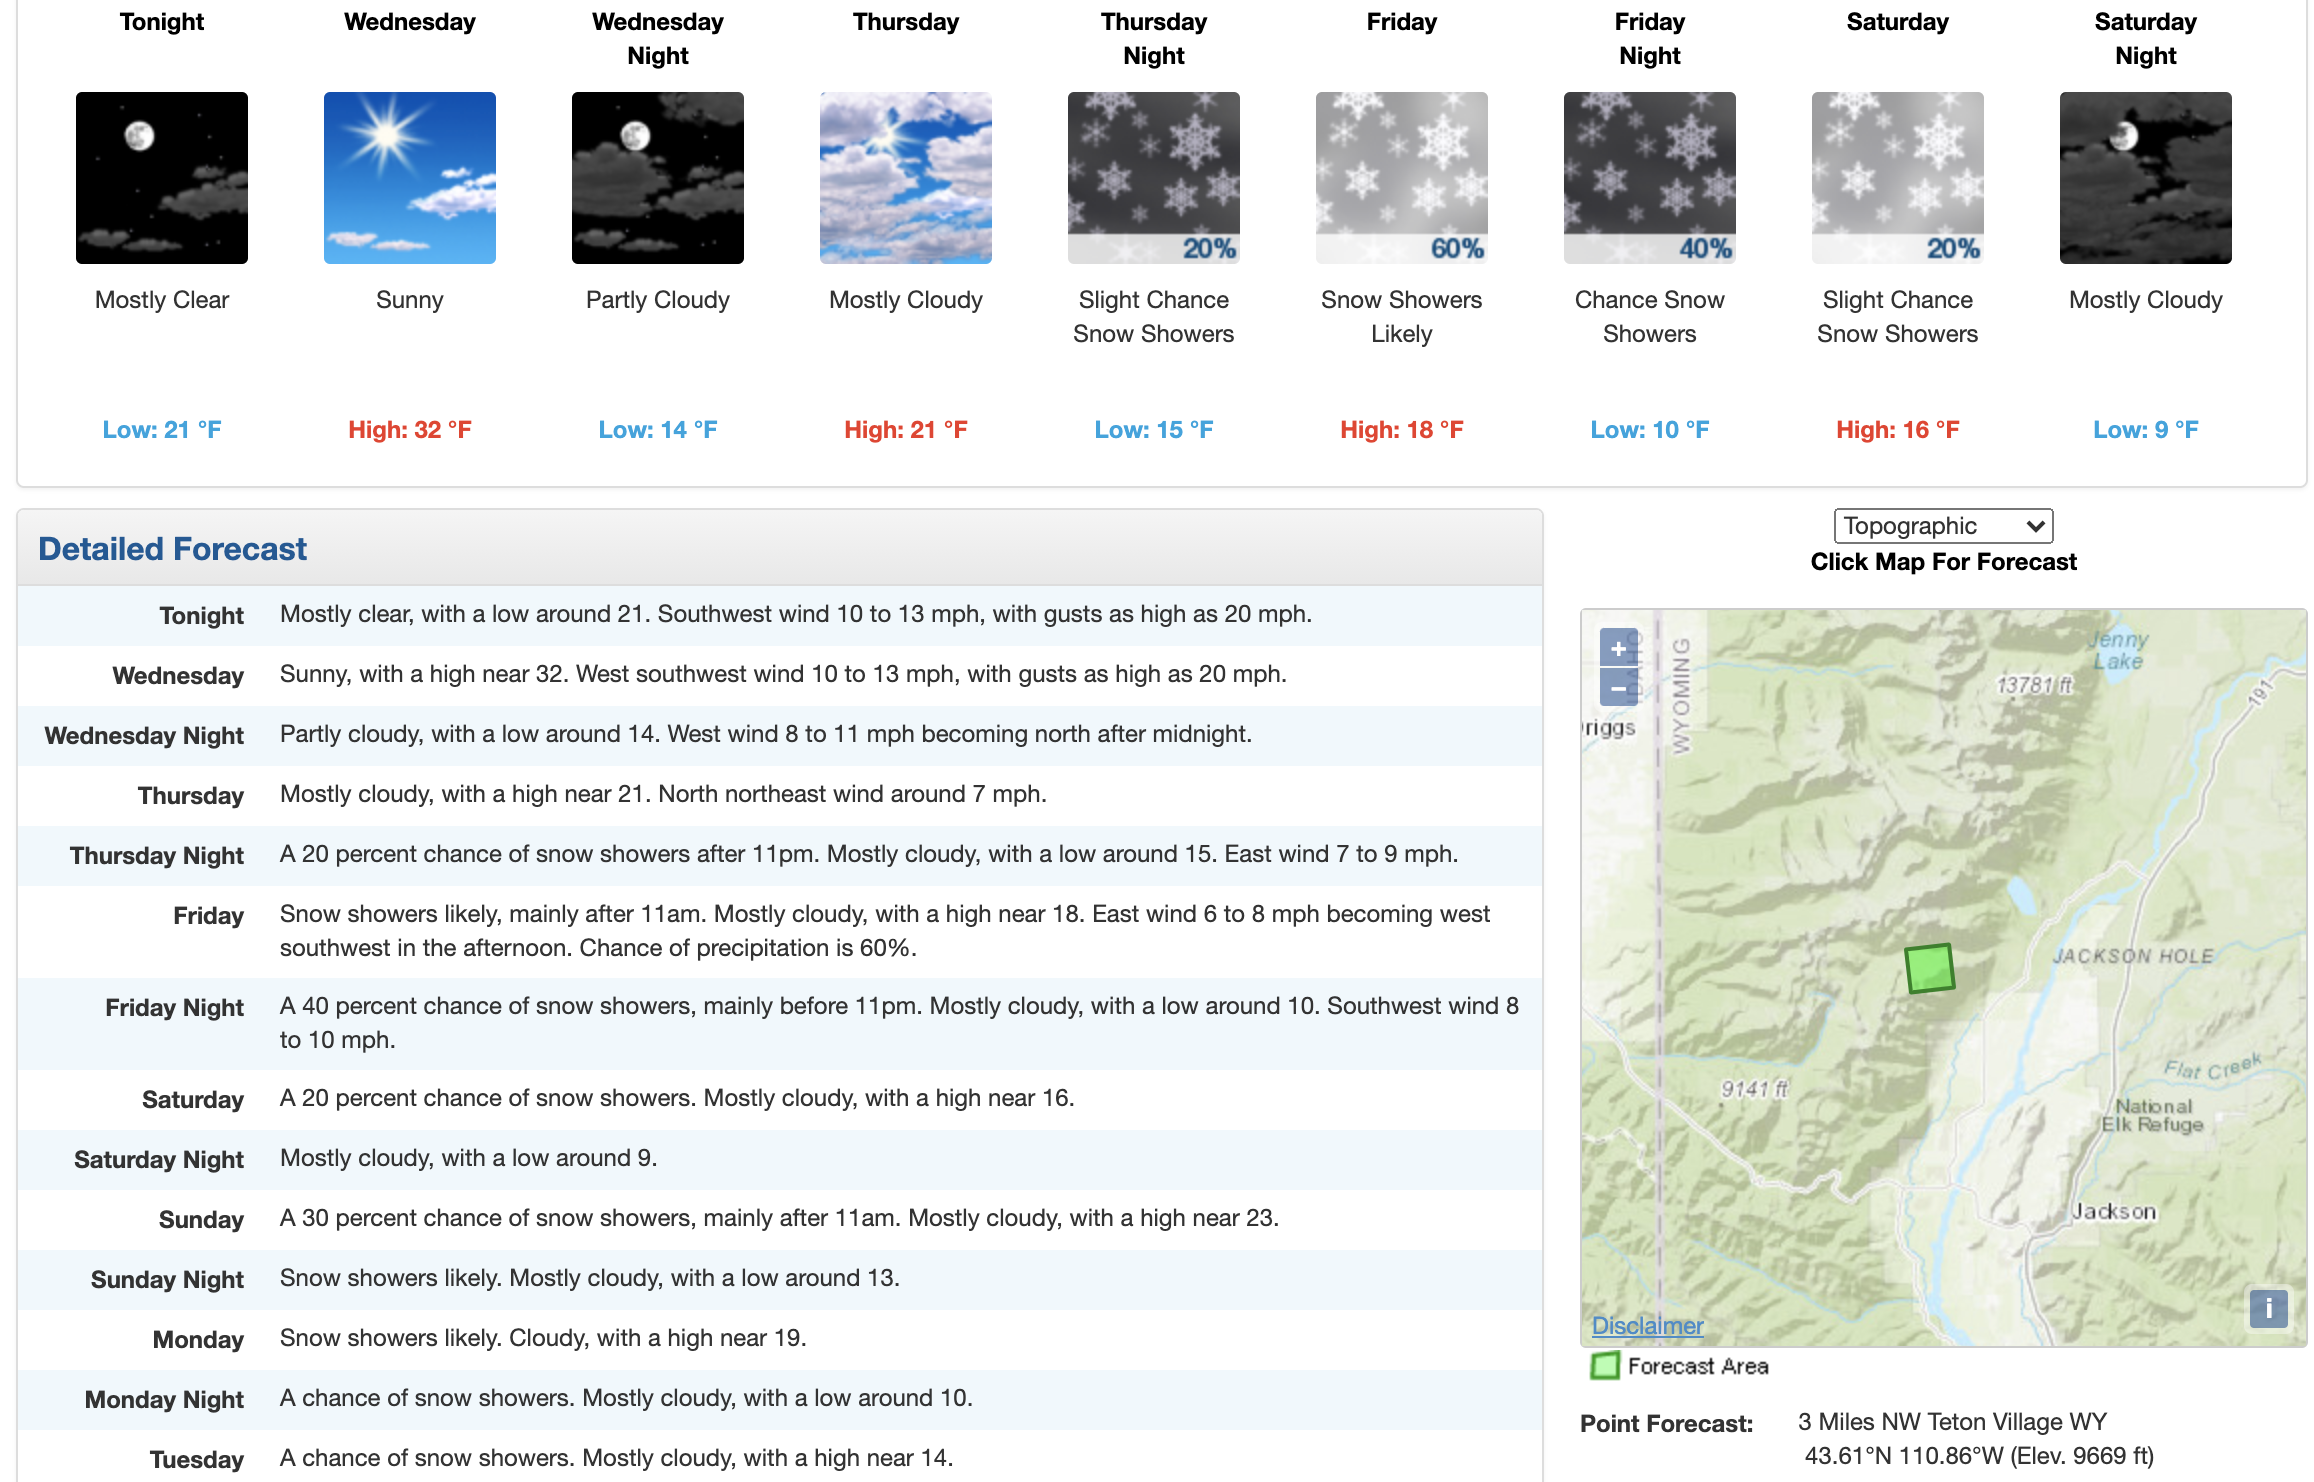Open the Topographic map type dropdown
Viewport: 2314px width, 1482px height.
(x=1943, y=526)
